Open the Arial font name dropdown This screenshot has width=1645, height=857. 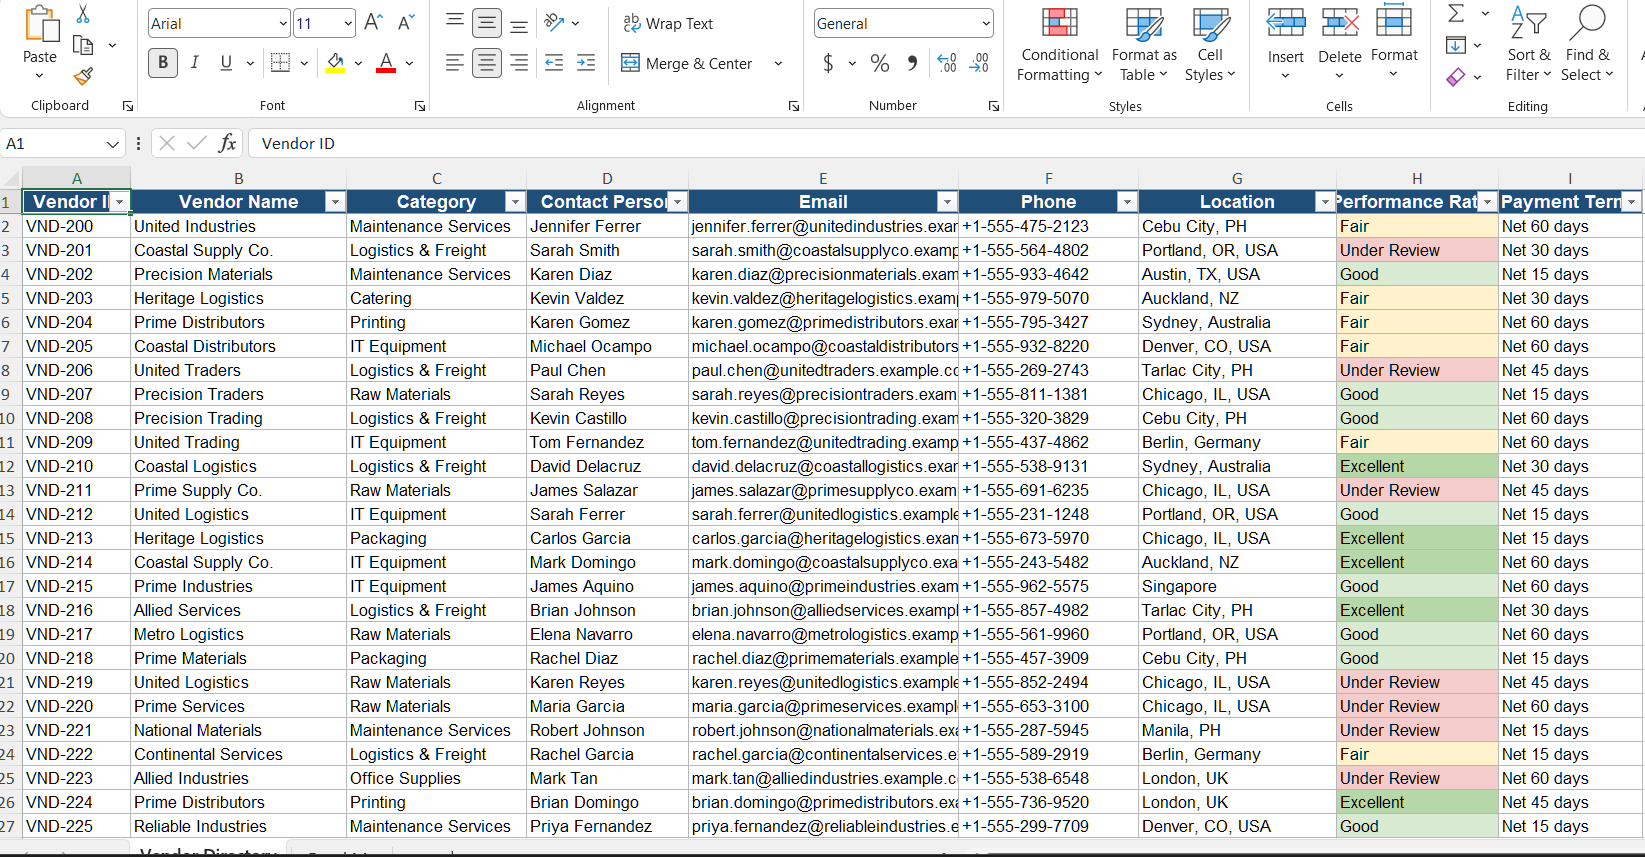[x=284, y=23]
